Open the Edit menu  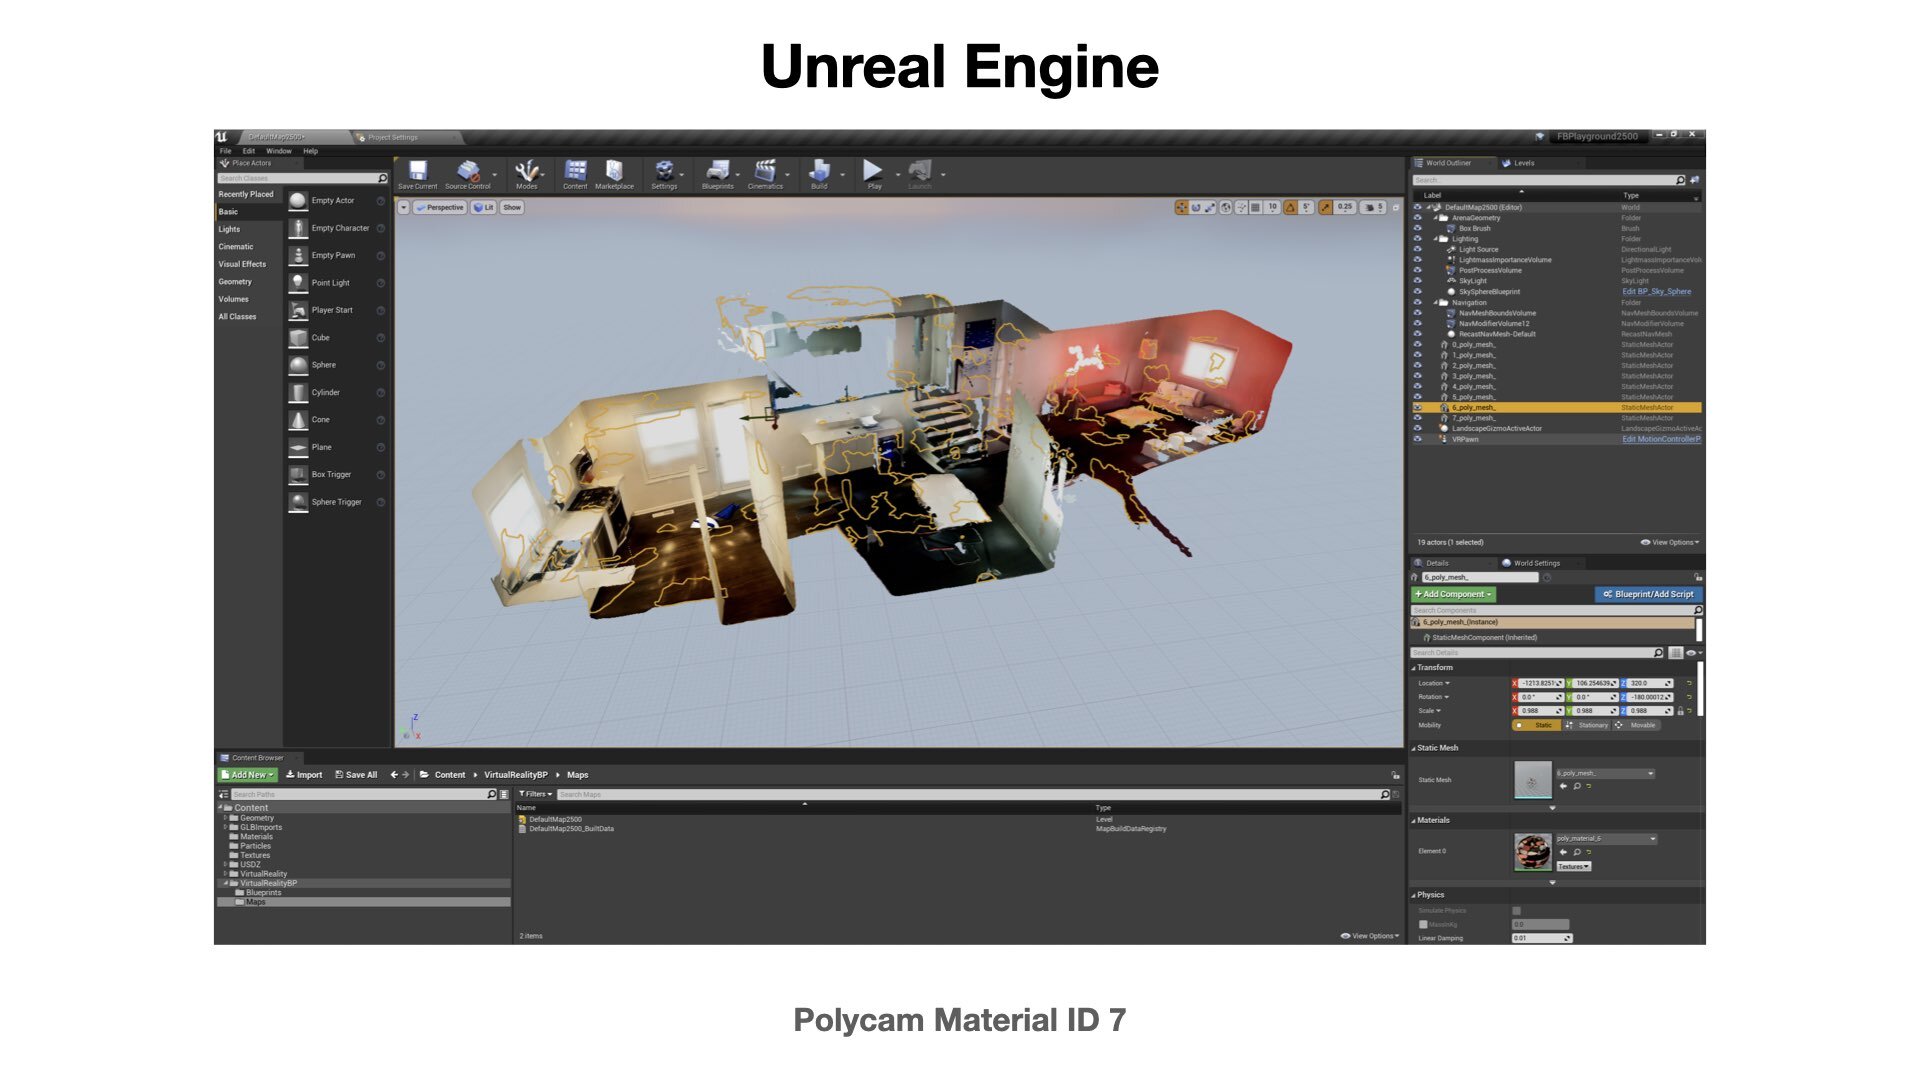[x=249, y=151]
